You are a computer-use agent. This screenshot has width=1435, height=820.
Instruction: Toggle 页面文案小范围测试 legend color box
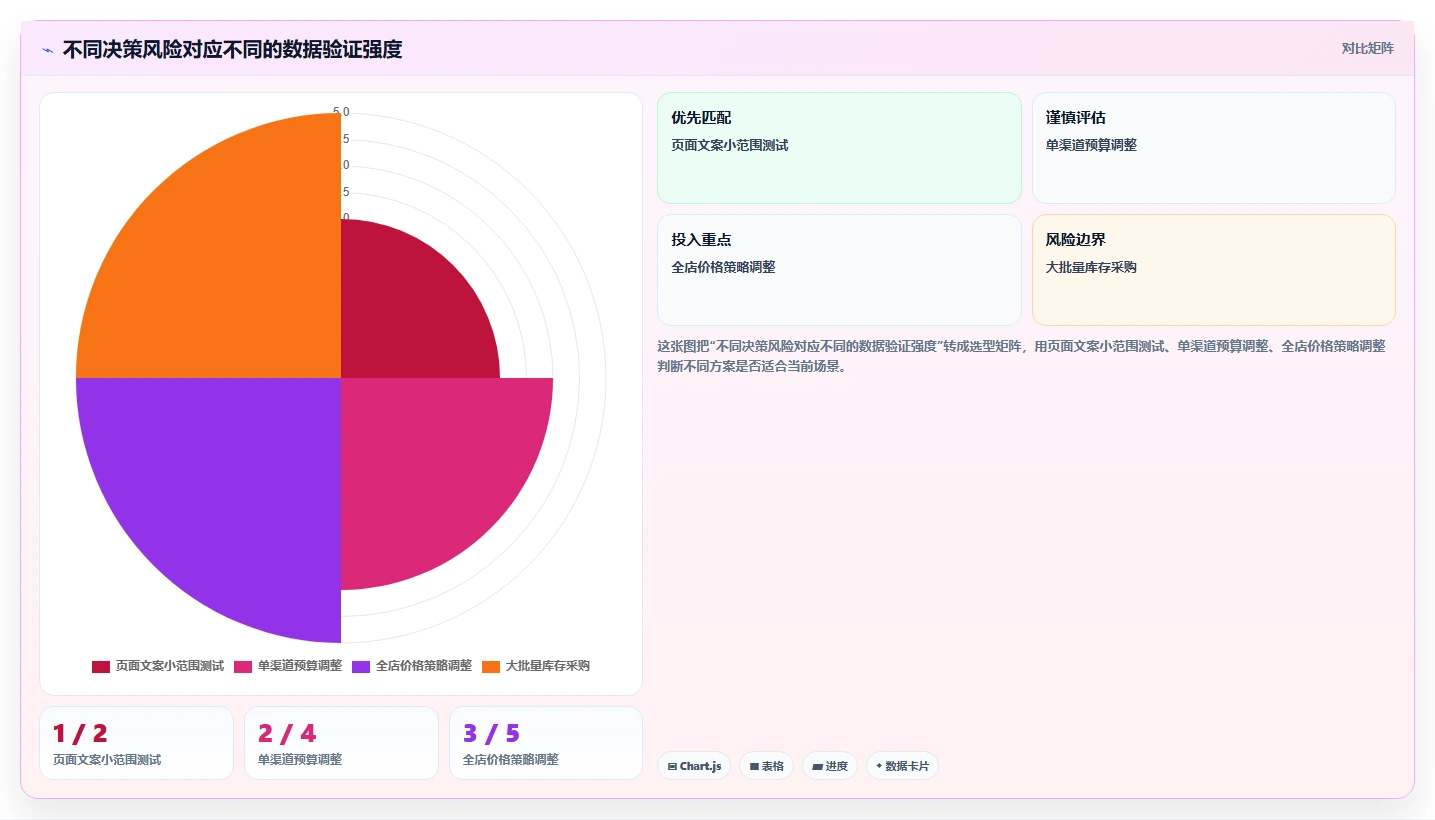[x=101, y=667]
